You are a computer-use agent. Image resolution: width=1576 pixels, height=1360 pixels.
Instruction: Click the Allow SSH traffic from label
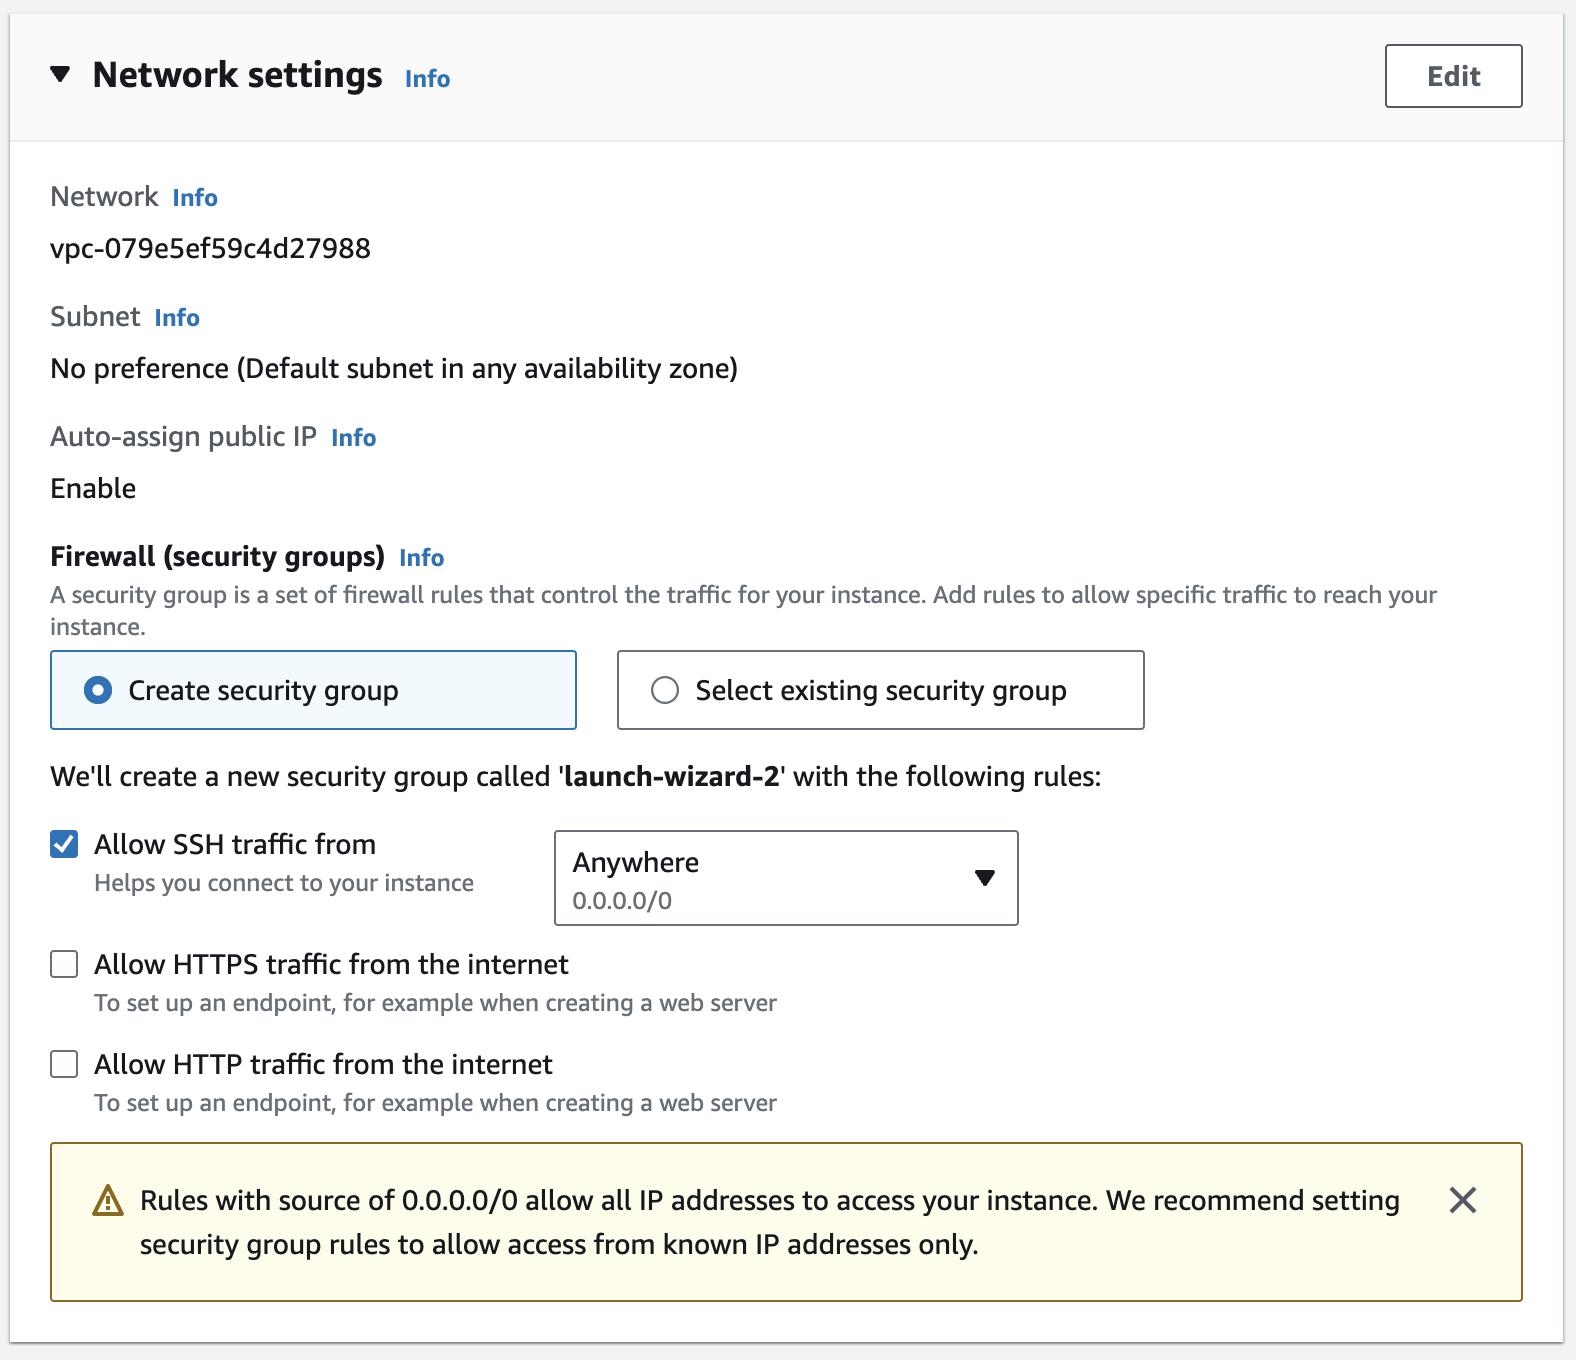point(235,845)
